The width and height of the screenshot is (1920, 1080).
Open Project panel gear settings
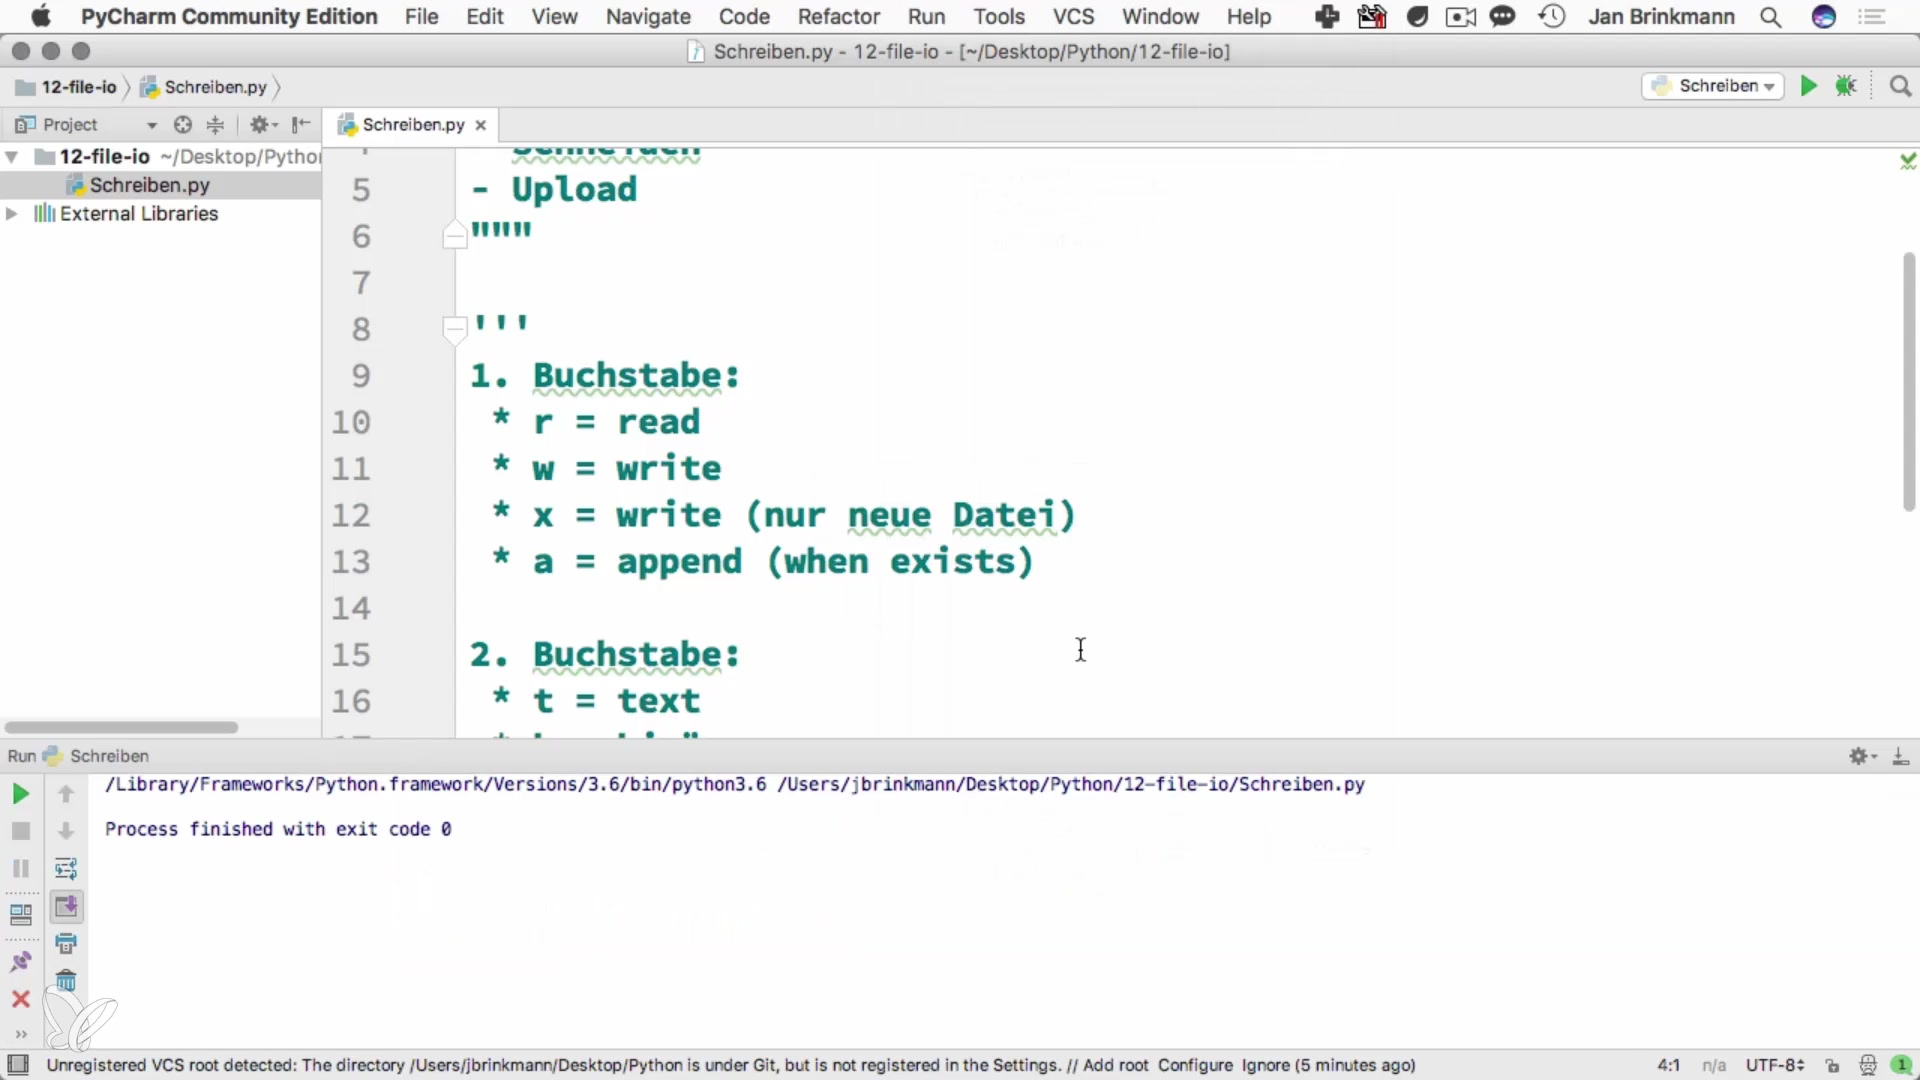[x=260, y=125]
